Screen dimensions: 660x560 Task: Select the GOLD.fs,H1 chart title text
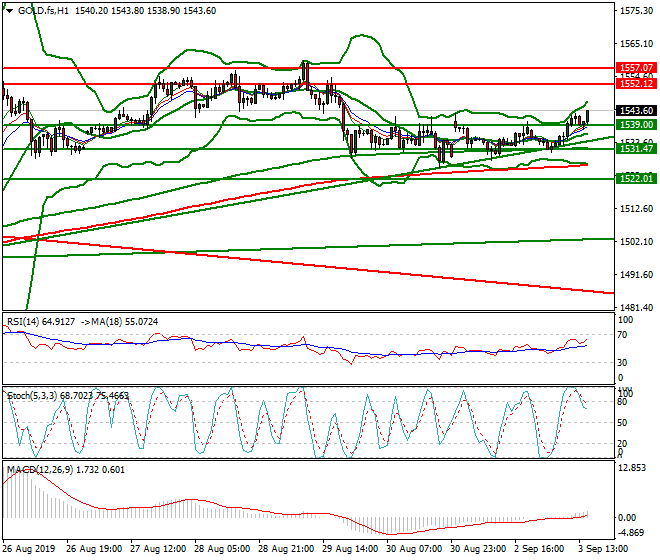point(43,11)
